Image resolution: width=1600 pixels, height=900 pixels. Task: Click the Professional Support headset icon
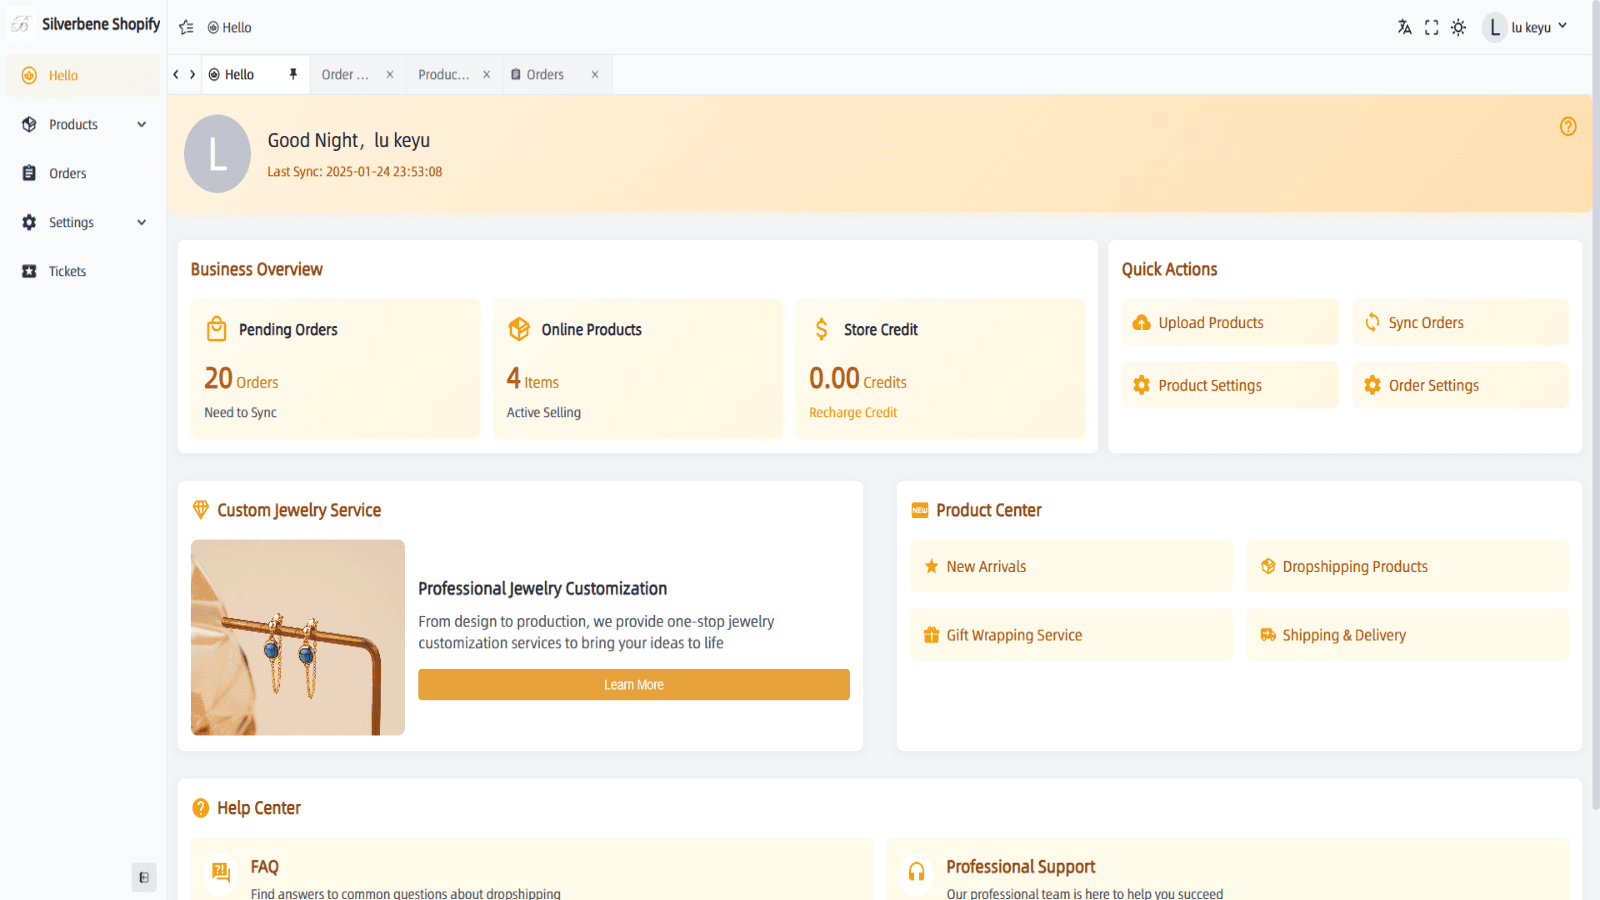click(x=916, y=872)
